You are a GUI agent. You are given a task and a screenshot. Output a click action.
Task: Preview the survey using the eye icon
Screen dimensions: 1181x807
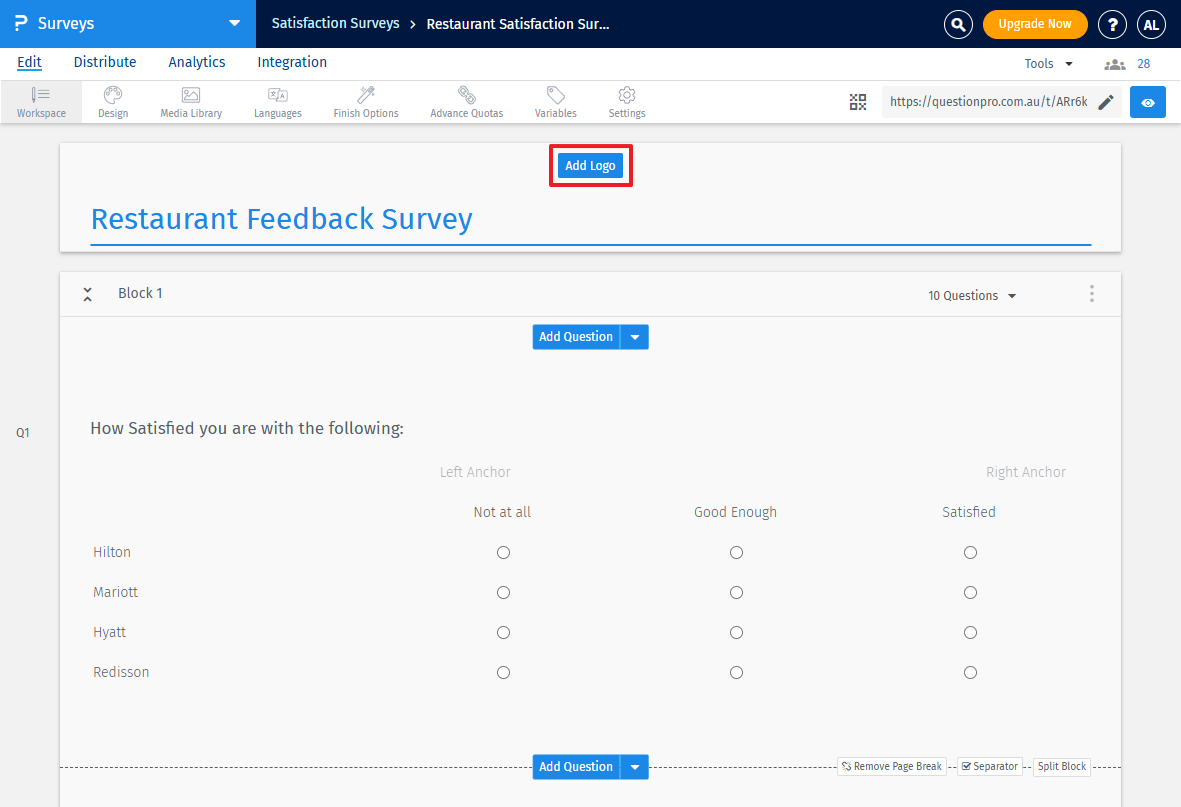point(1147,101)
